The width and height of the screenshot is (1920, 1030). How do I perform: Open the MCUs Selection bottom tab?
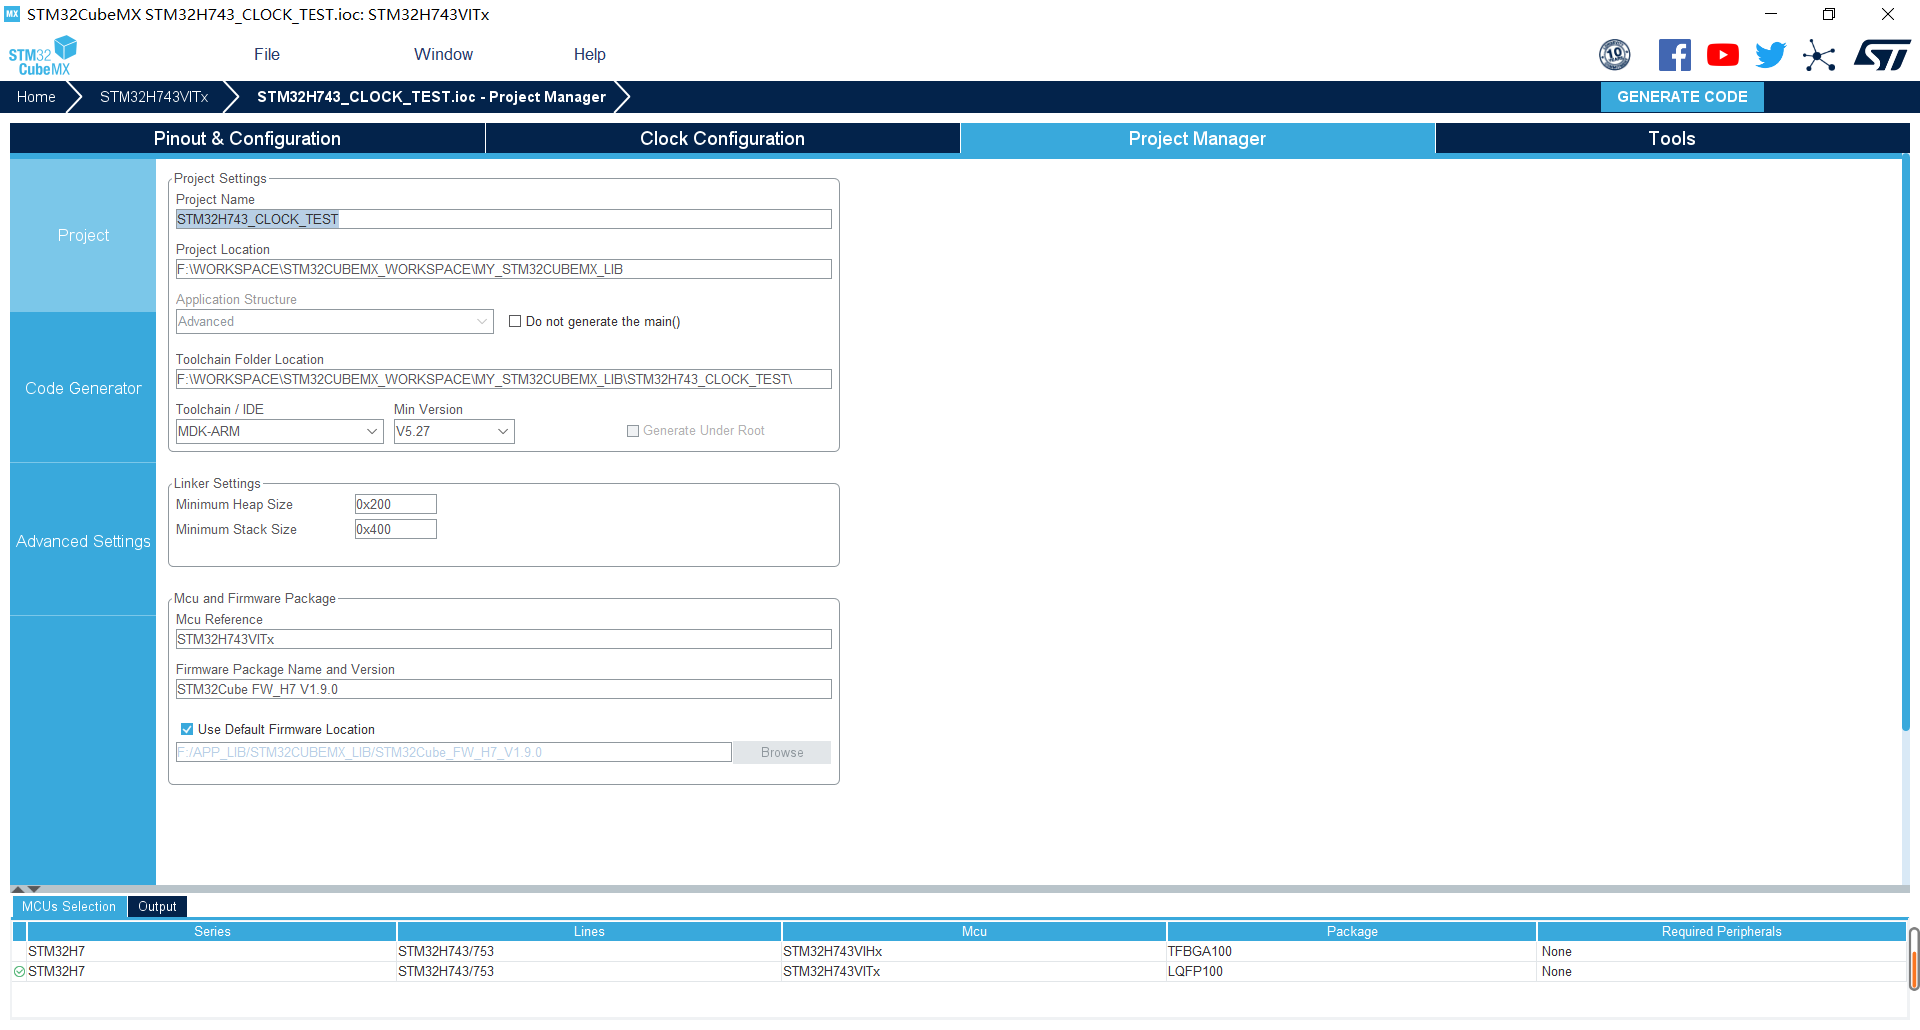69,906
